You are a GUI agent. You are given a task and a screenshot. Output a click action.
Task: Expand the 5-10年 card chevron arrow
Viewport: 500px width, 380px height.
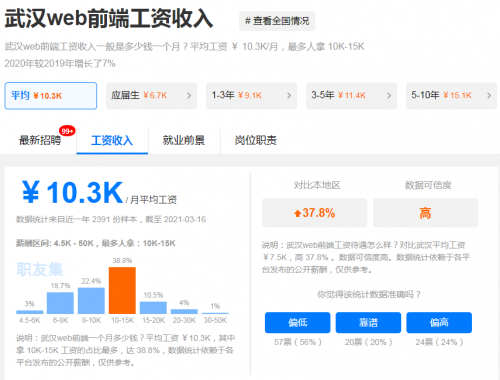[489, 96]
